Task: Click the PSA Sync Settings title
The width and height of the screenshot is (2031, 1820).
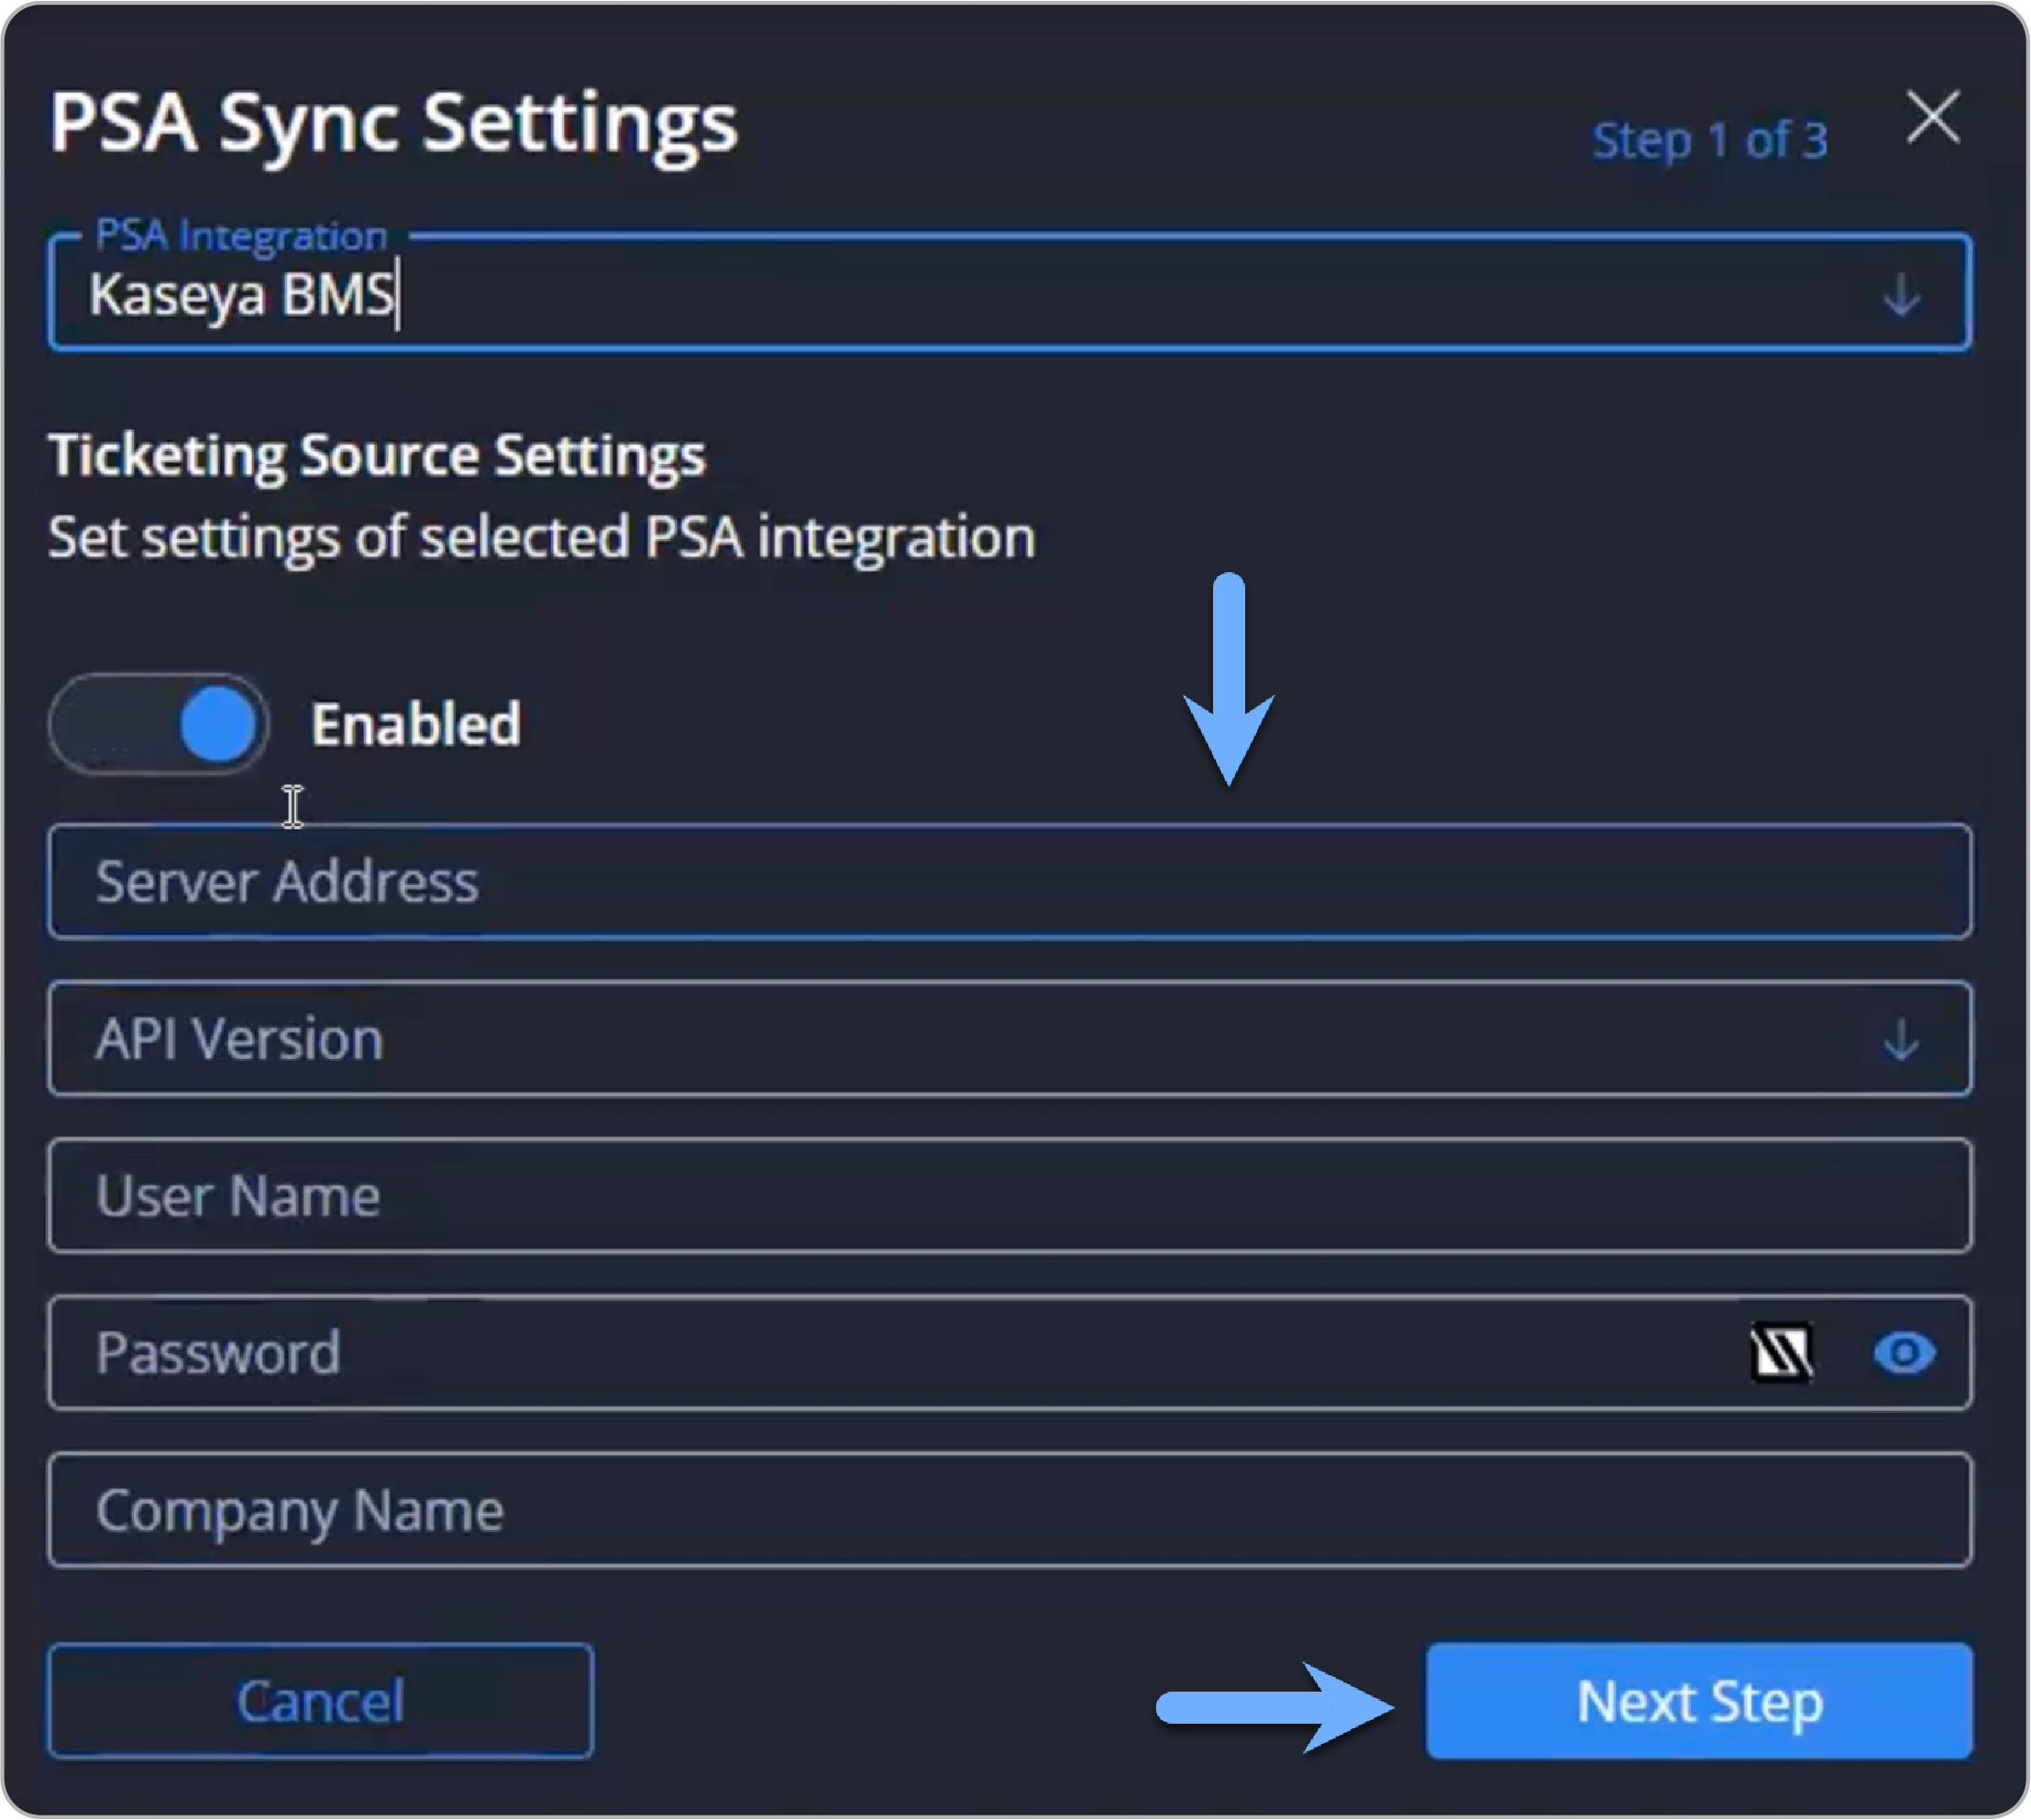Action: (394, 124)
